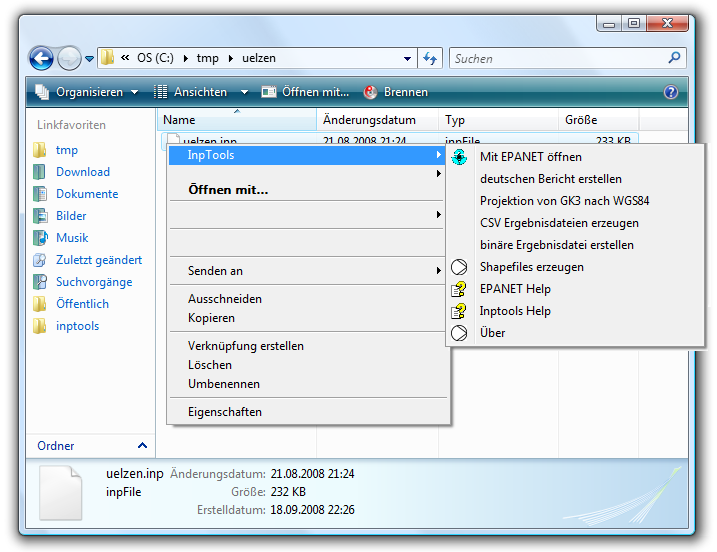Open the Suchvorgänge favorite link
The width and height of the screenshot is (717, 552).
(x=94, y=282)
